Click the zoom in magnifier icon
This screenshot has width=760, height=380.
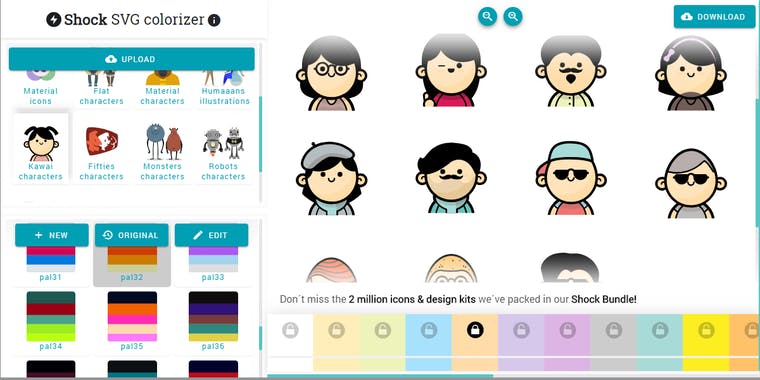point(513,16)
